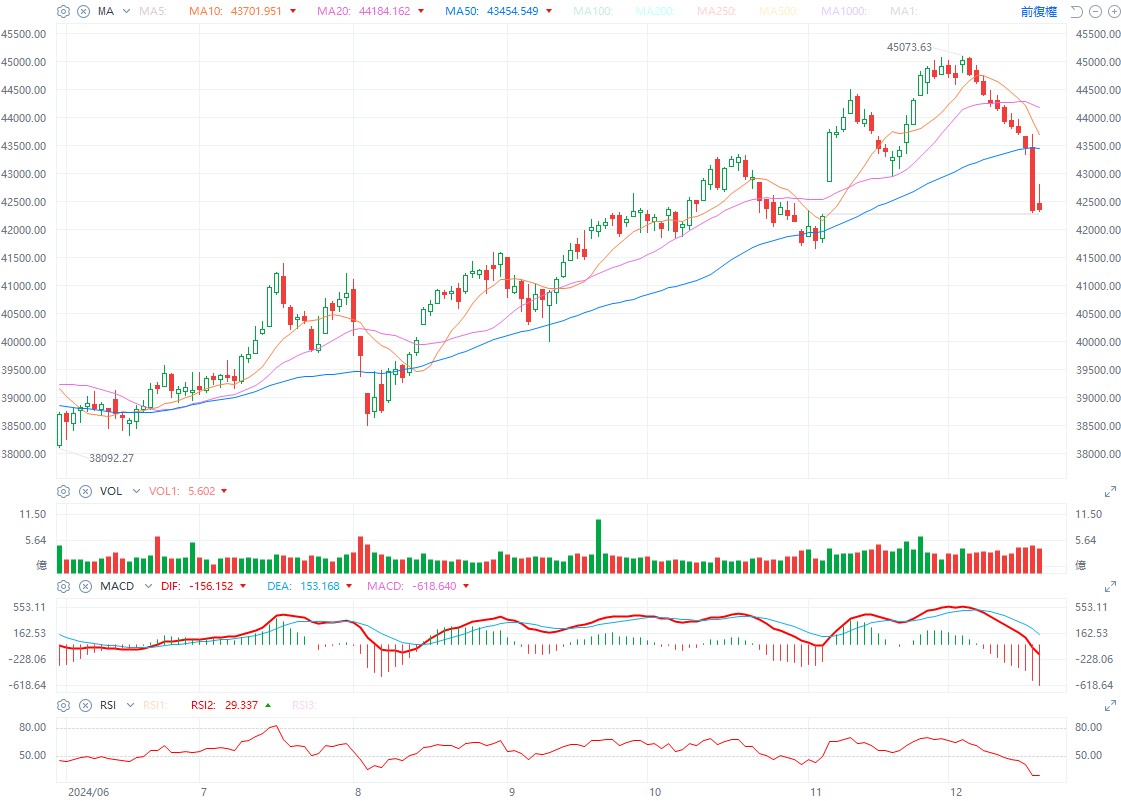Zoom in the chart with the plus icon

point(1114,11)
